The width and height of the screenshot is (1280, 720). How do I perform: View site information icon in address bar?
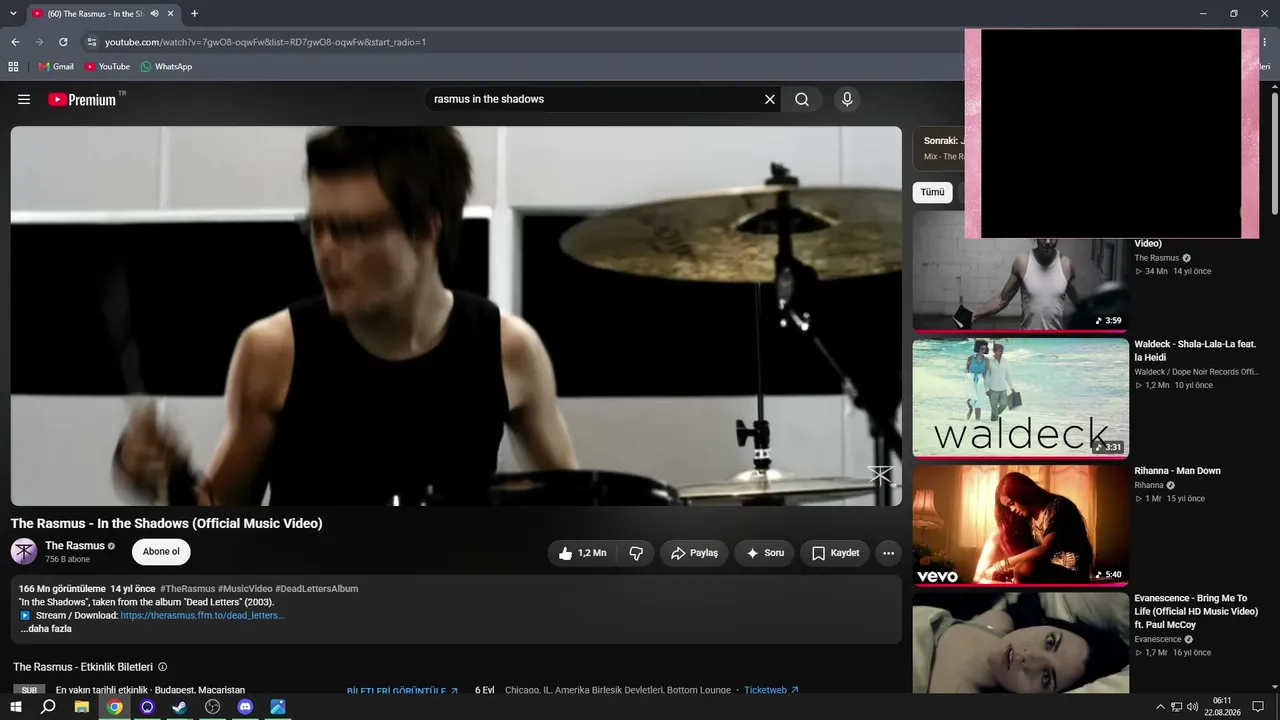click(x=91, y=42)
